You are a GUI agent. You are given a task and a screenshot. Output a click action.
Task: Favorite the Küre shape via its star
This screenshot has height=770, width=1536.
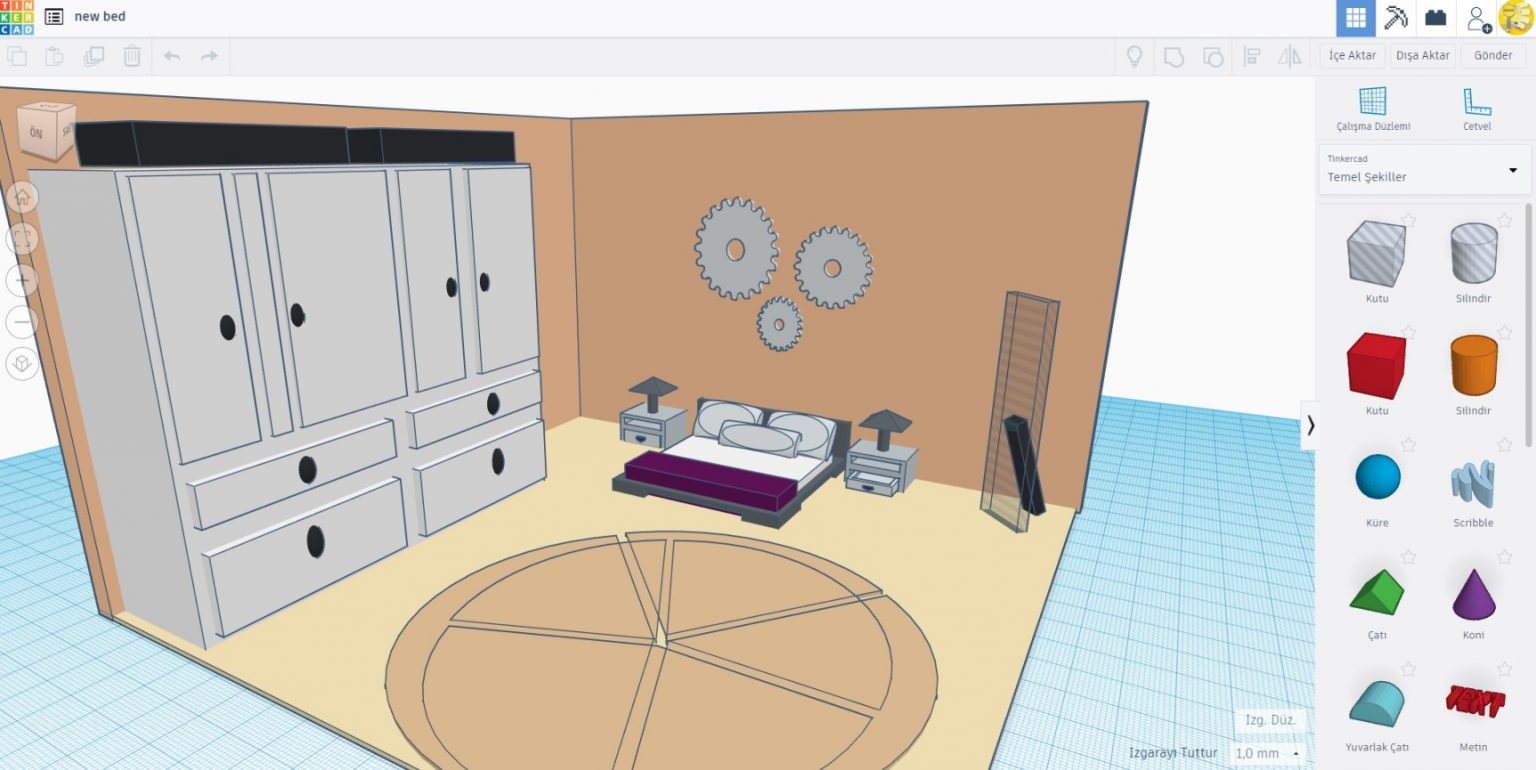[1409, 445]
